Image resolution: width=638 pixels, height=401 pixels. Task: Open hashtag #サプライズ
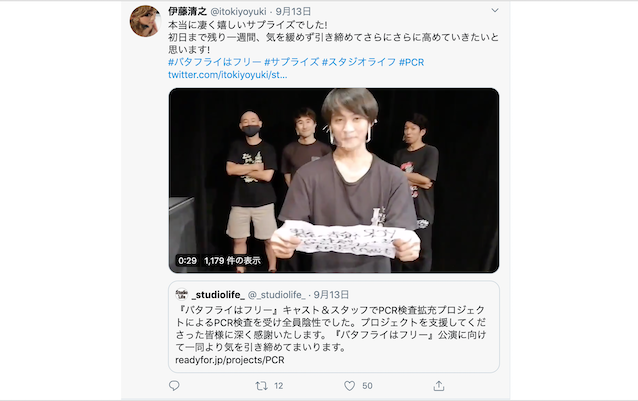(x=292, y=62)
